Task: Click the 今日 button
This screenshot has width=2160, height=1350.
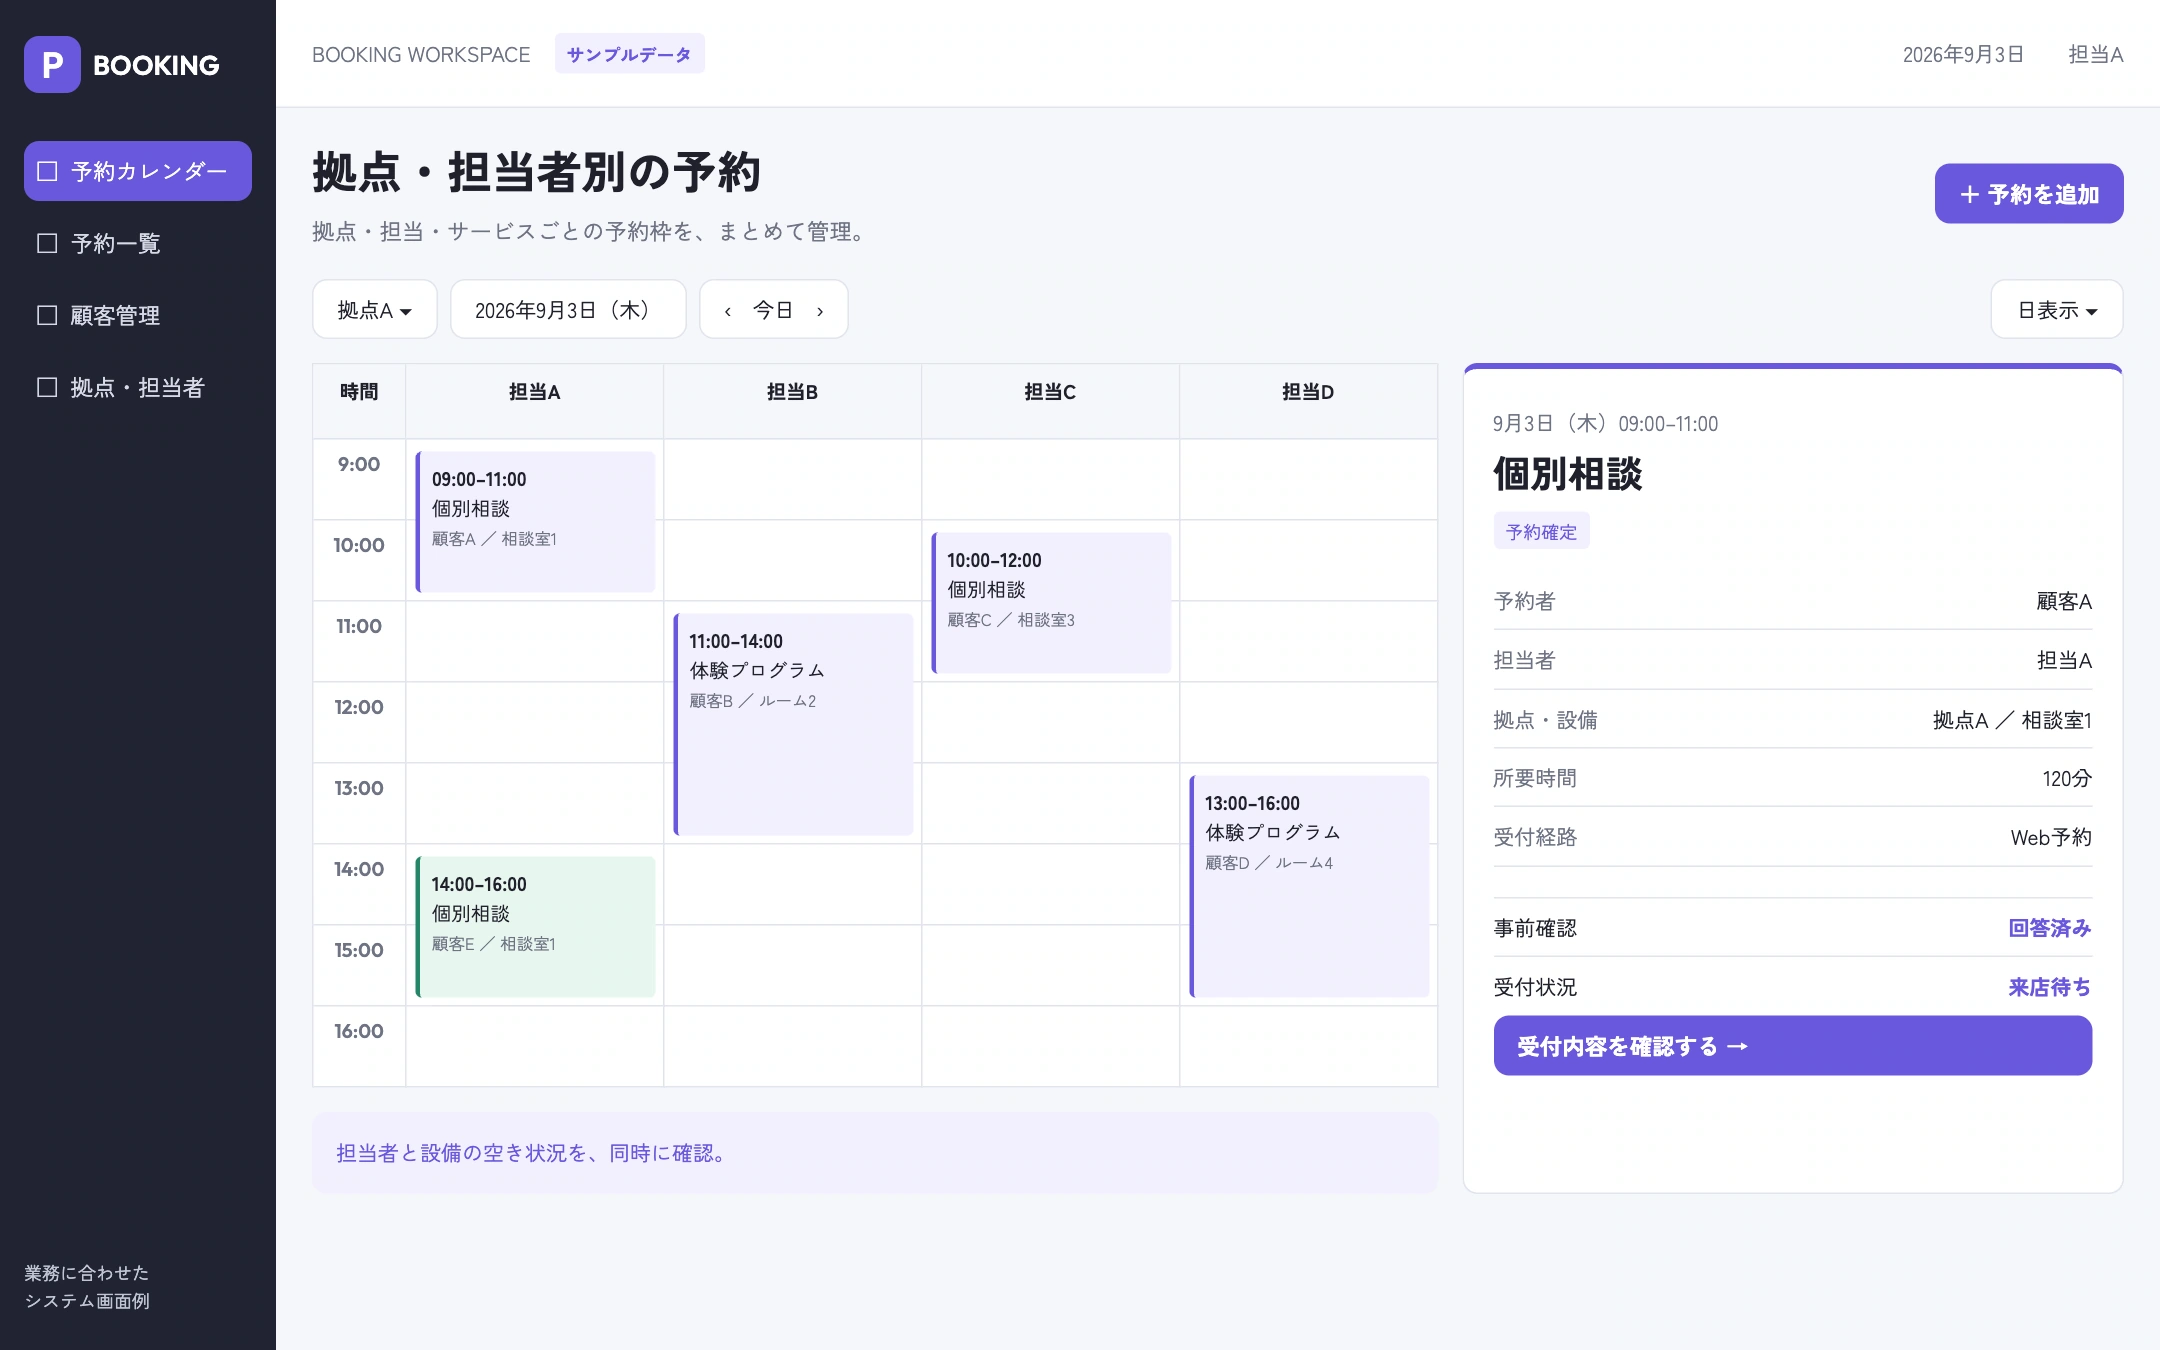Action: (x=773, y=310)
